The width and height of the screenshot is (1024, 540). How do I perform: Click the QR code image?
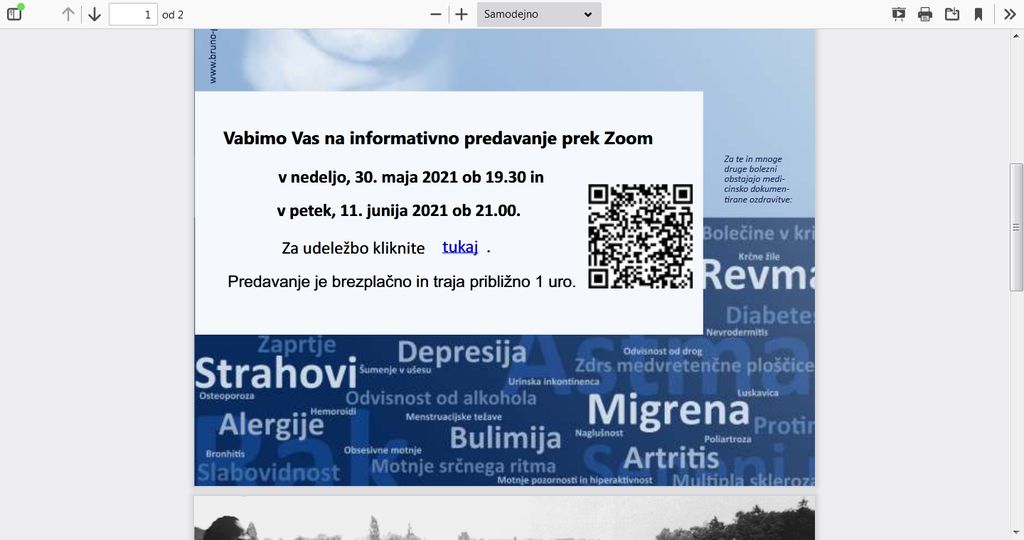(640, 237)
